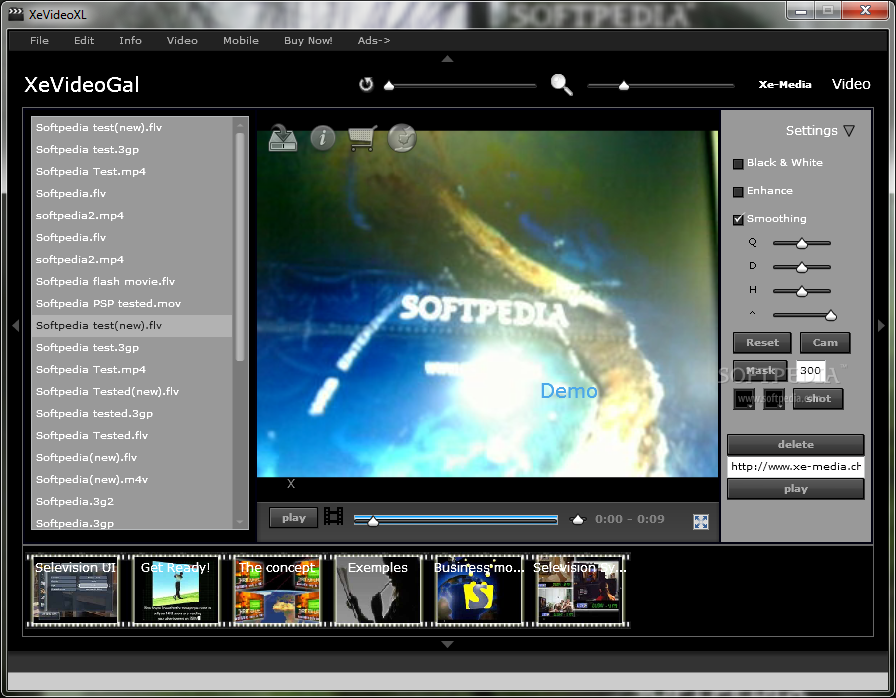This screenshot has width=896, height=698.
Task: Click the rotation slider handle in the header
Action: tap(389, 86)
